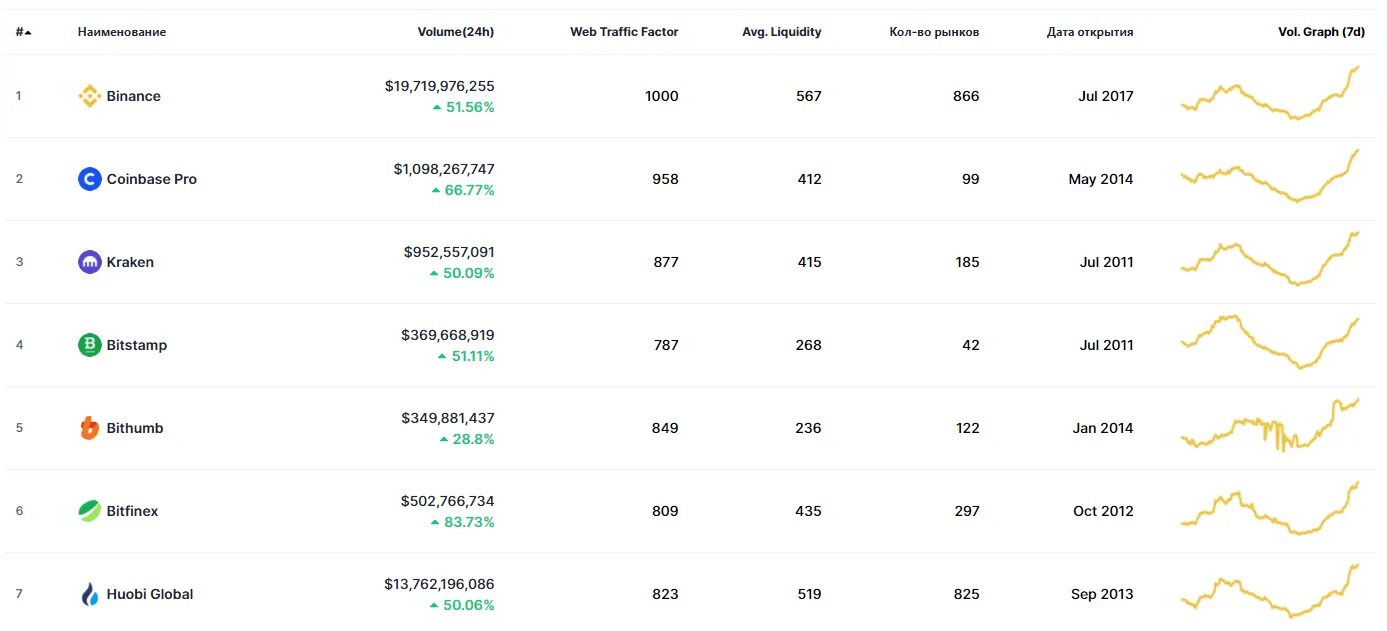Sort by rank number column arrow
This screenshot has width=1387, height=631.
click(27, 32)
